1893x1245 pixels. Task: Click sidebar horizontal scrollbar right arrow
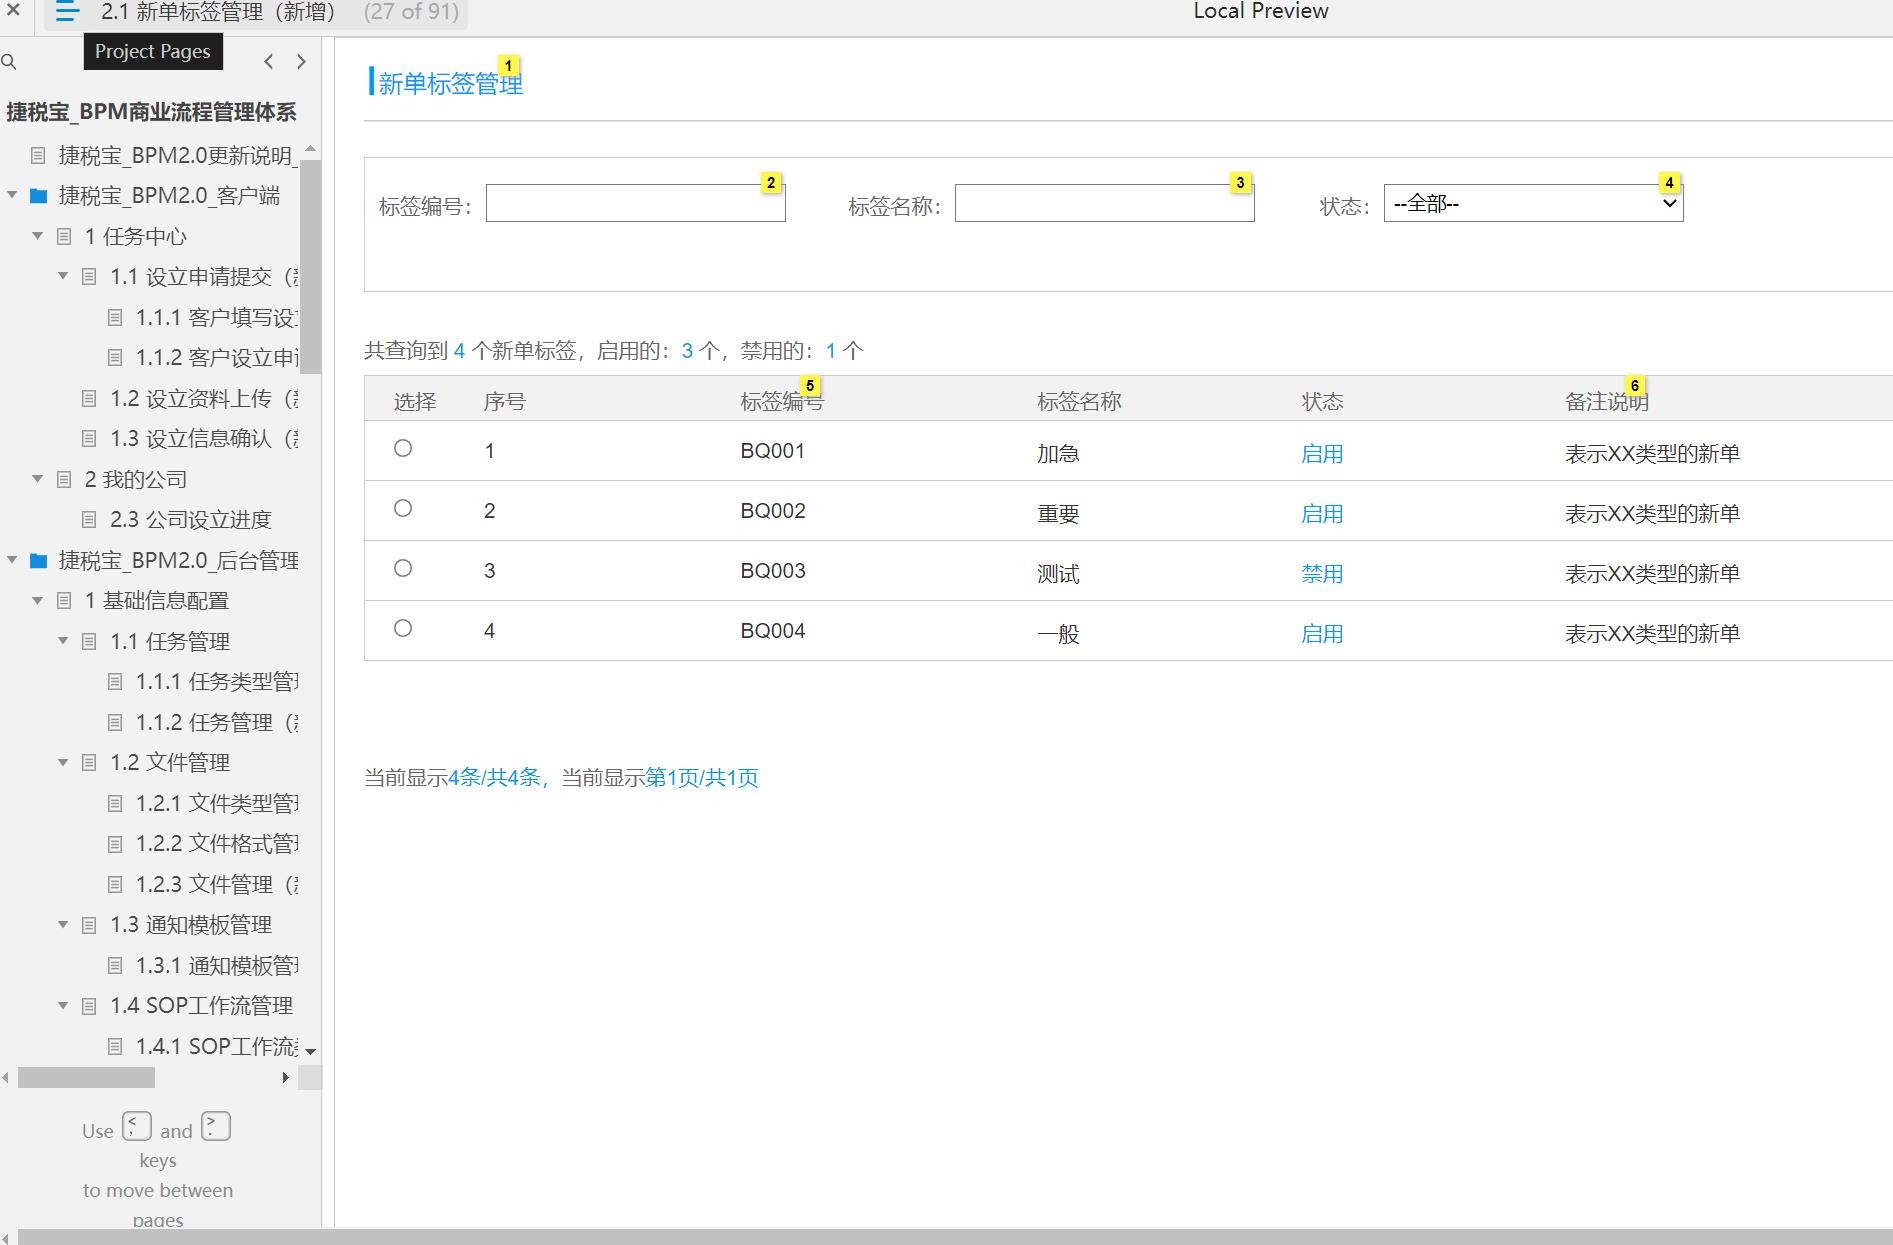click(x=286, y=1078)
